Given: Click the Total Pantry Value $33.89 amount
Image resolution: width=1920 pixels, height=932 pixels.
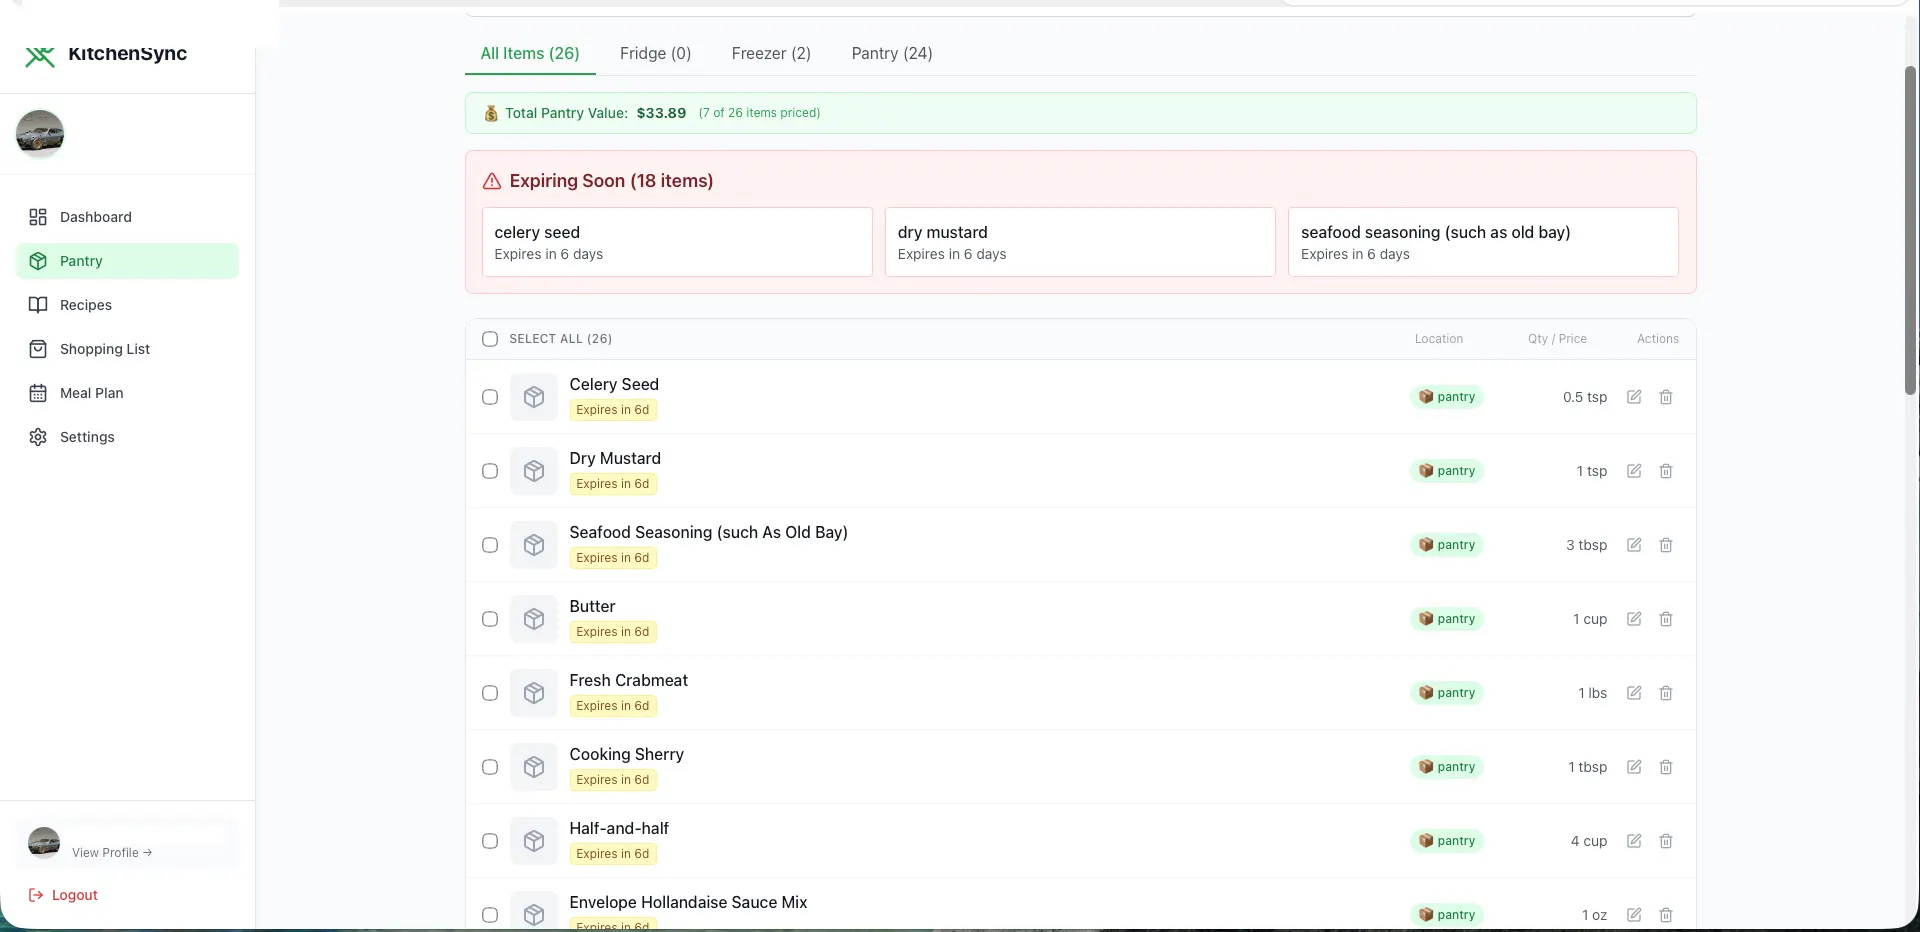Looking at the screenshot, I should click(x=661, y=113).
